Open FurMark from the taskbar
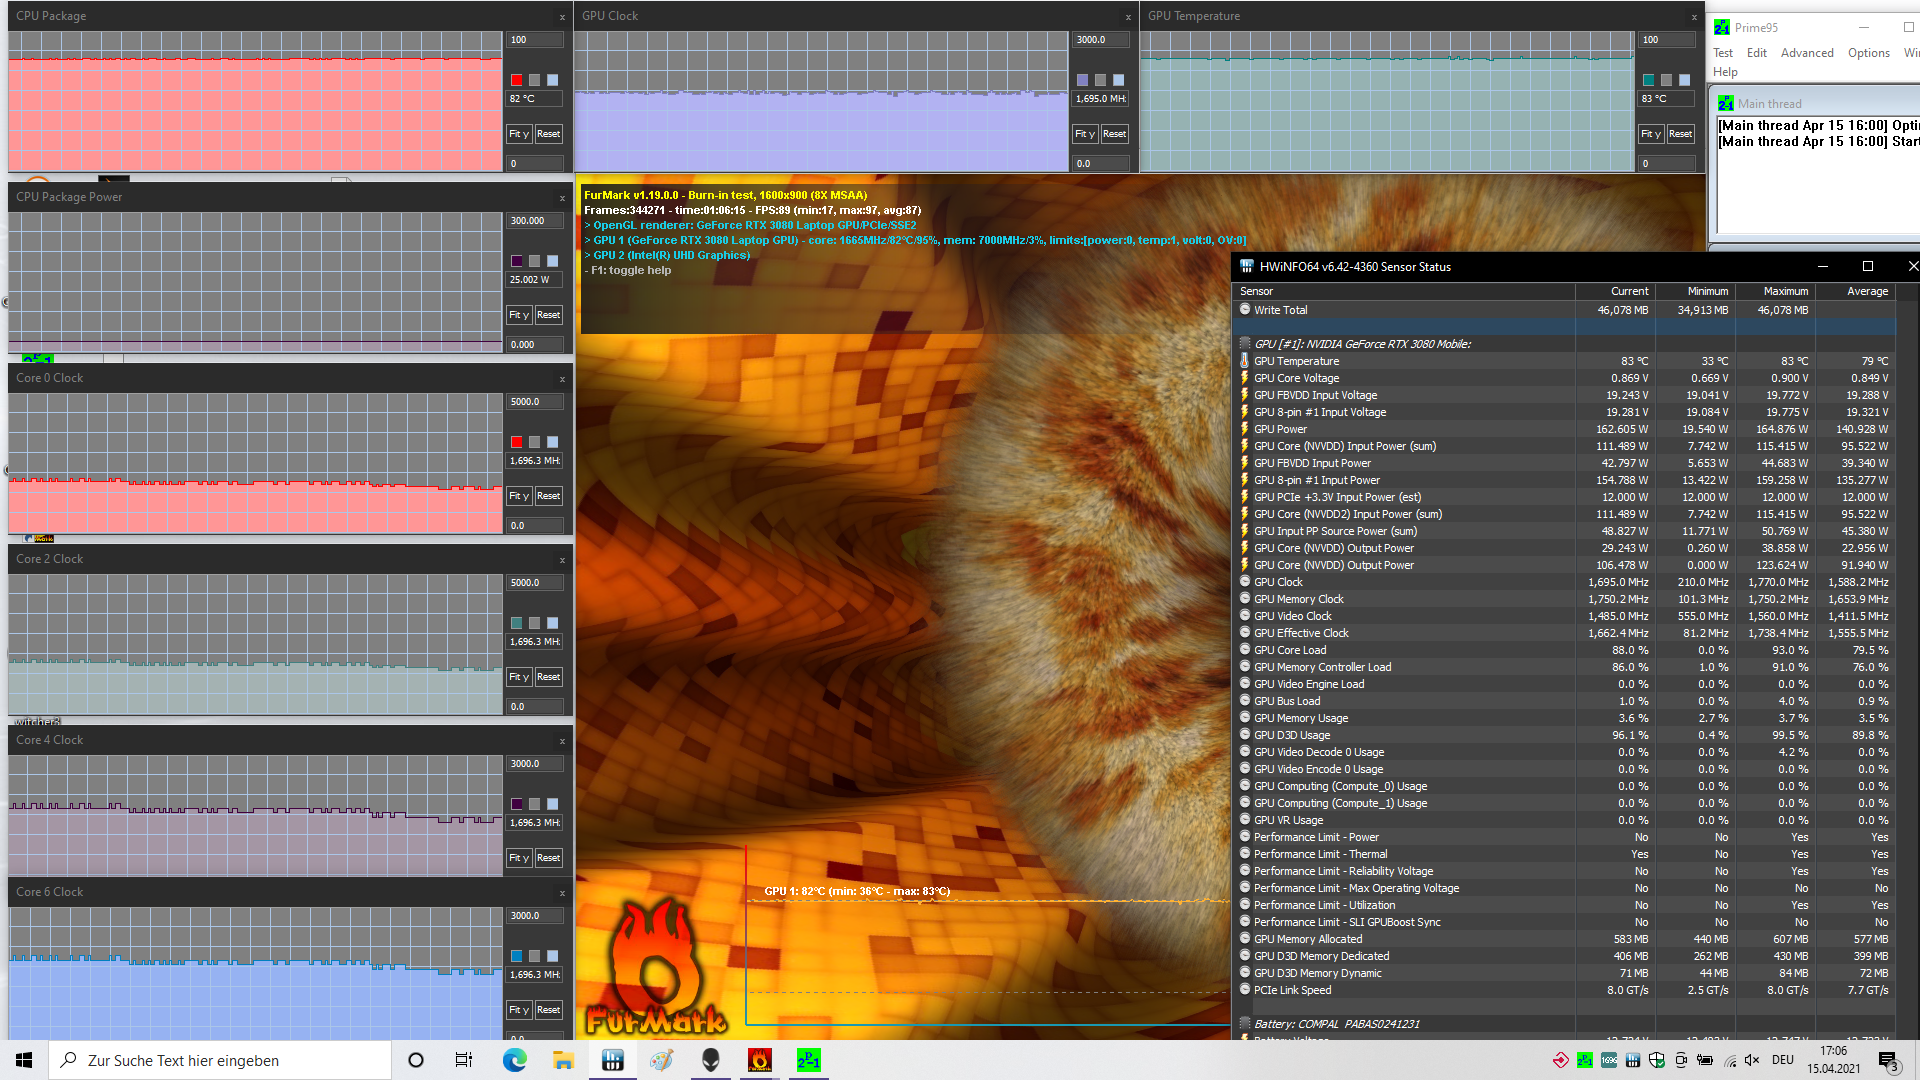Viewport: 1920px width, 1080px height. 759,1060
